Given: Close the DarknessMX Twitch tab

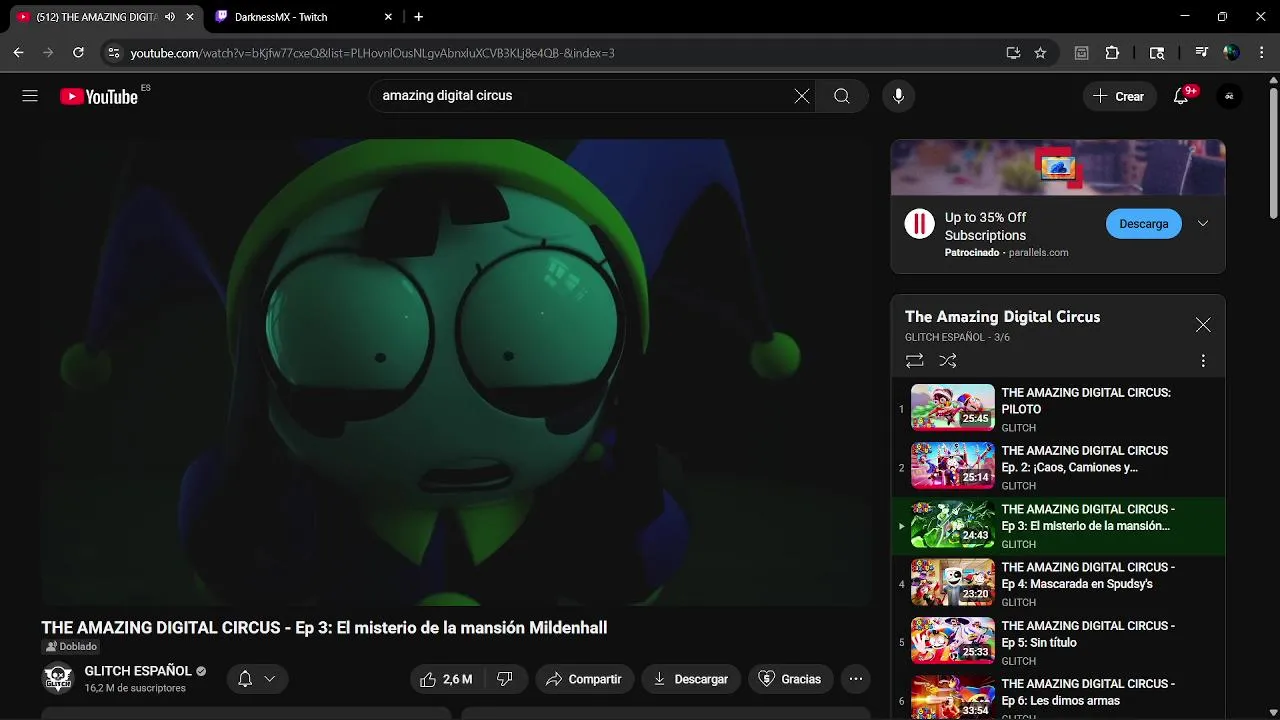Looking at the screenshot, I should pyautogui.click(x=388, y=17).
